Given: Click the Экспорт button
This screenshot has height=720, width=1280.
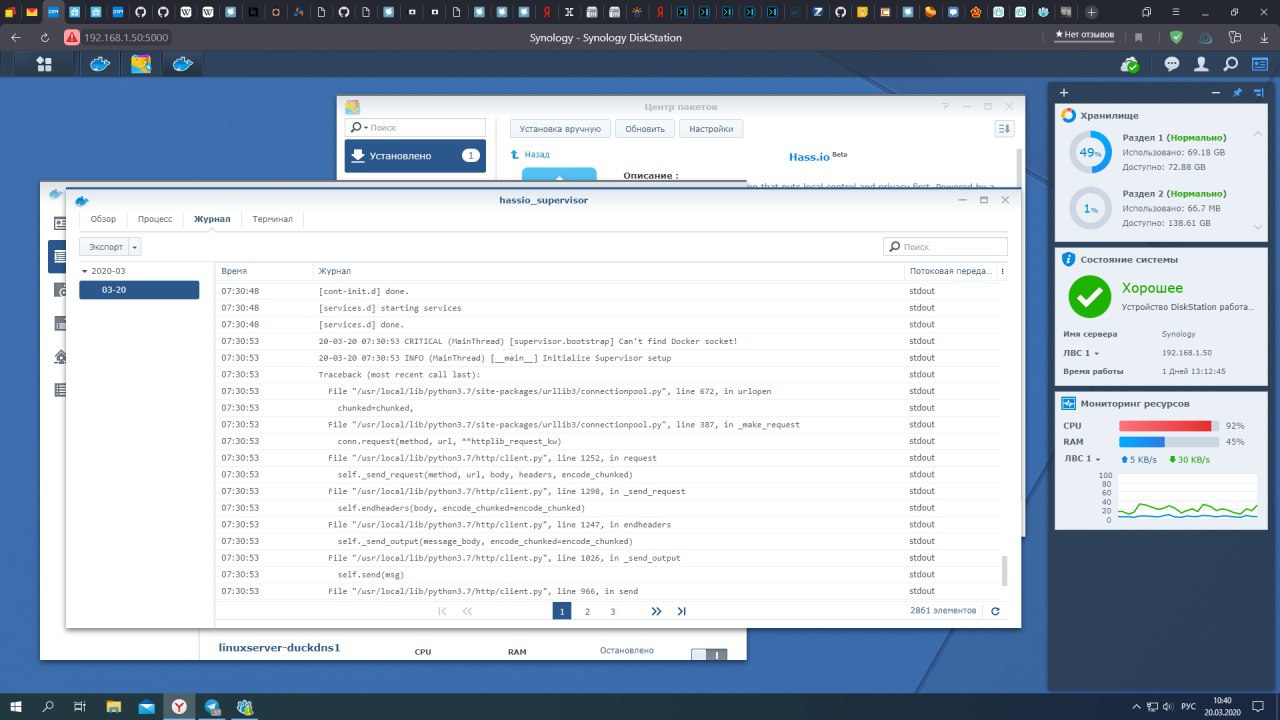Looking at the screenshot, I should tap(105, 246).
